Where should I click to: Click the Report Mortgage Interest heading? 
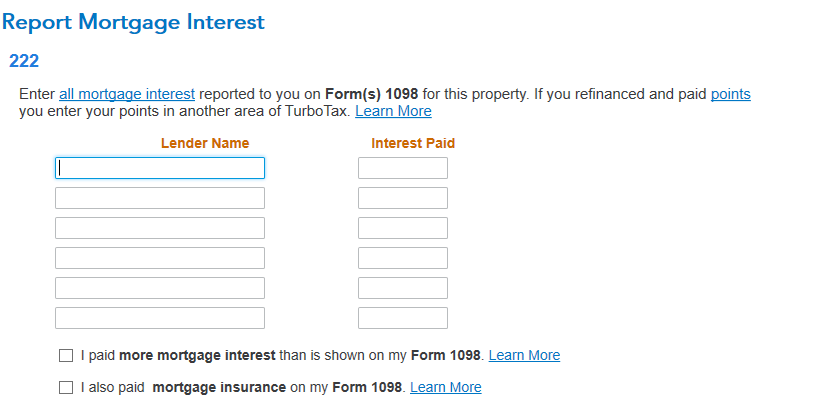tap(133, 22)
